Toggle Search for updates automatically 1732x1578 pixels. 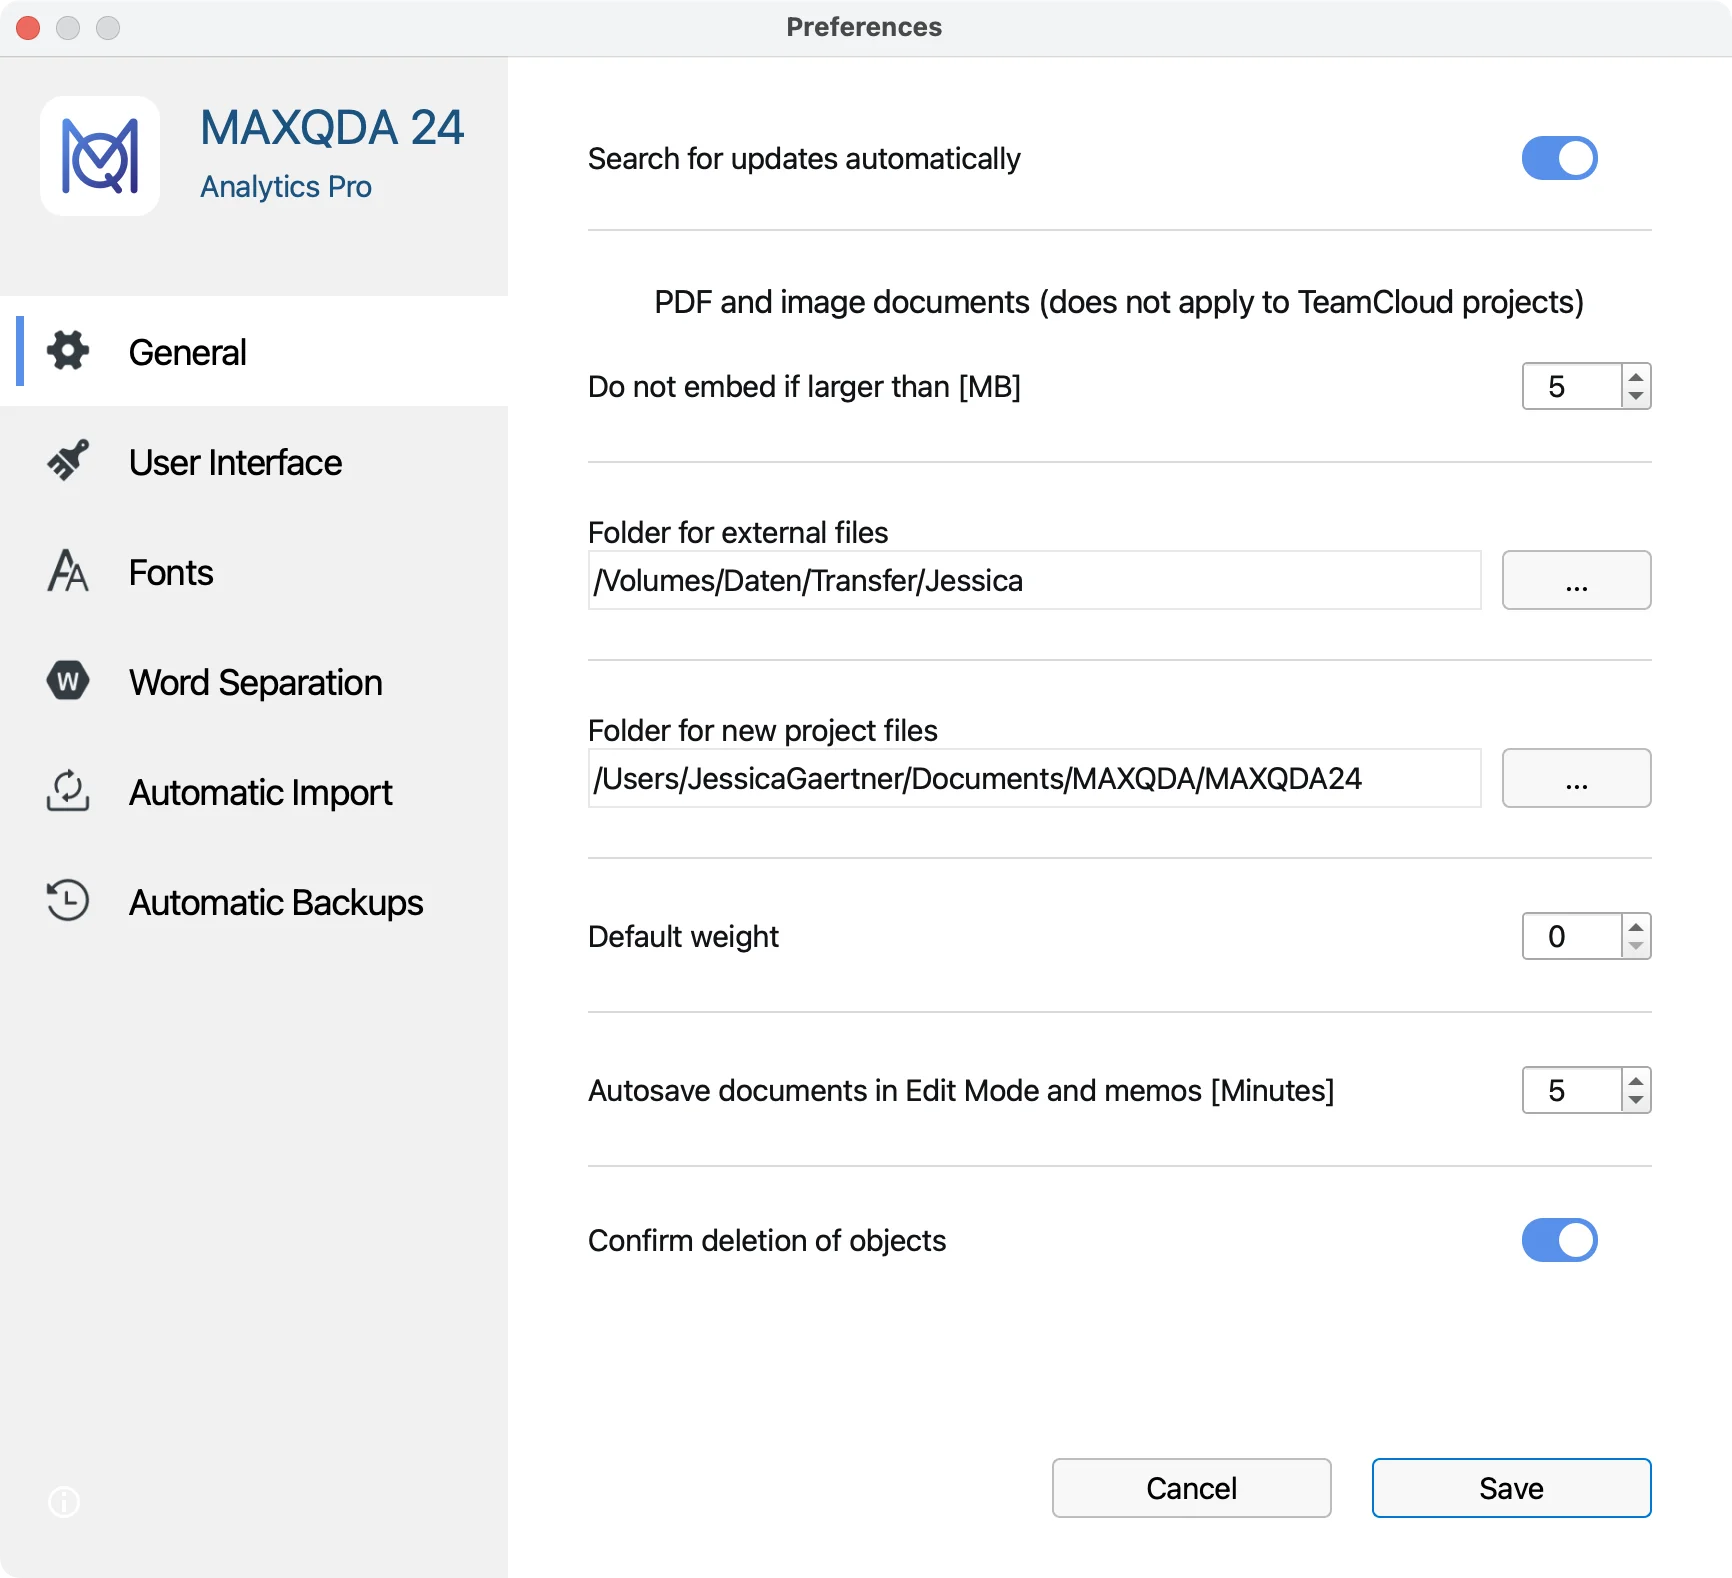coord(1559,158)
